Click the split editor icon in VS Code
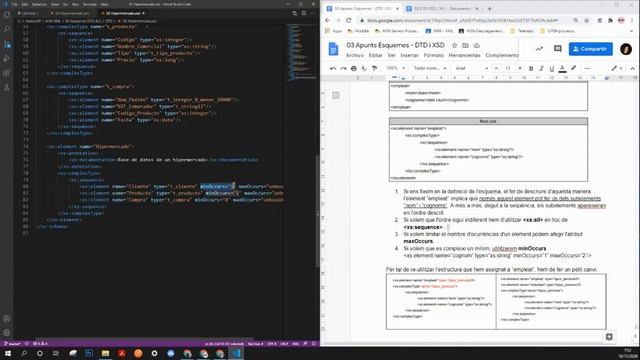 [304, 13]
